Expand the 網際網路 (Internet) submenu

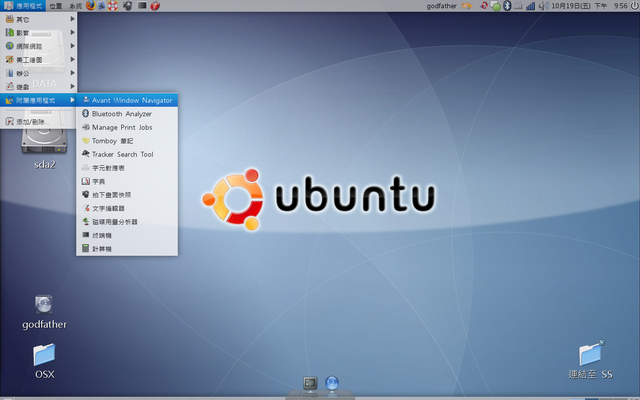39,46
